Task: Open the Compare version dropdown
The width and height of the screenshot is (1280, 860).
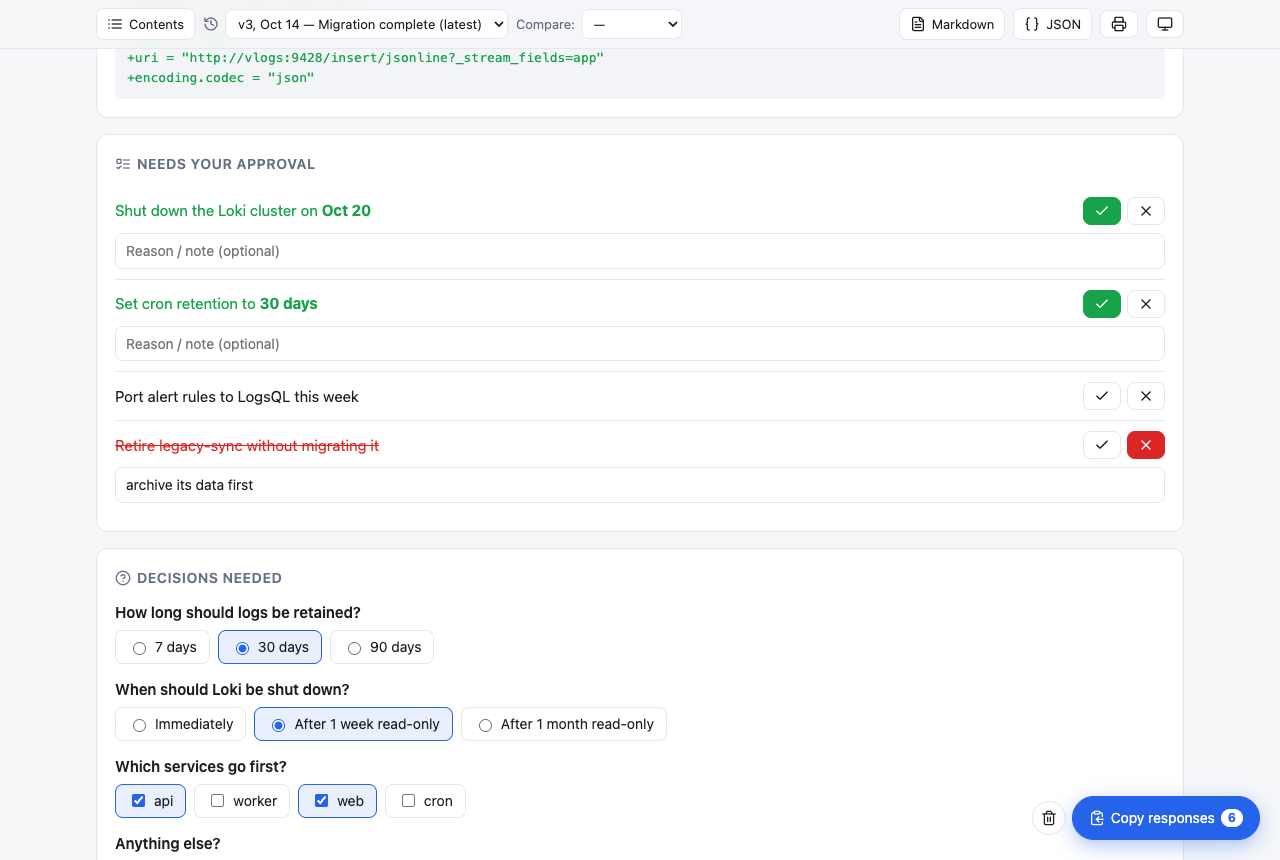Action: click(x=631, y=24)
